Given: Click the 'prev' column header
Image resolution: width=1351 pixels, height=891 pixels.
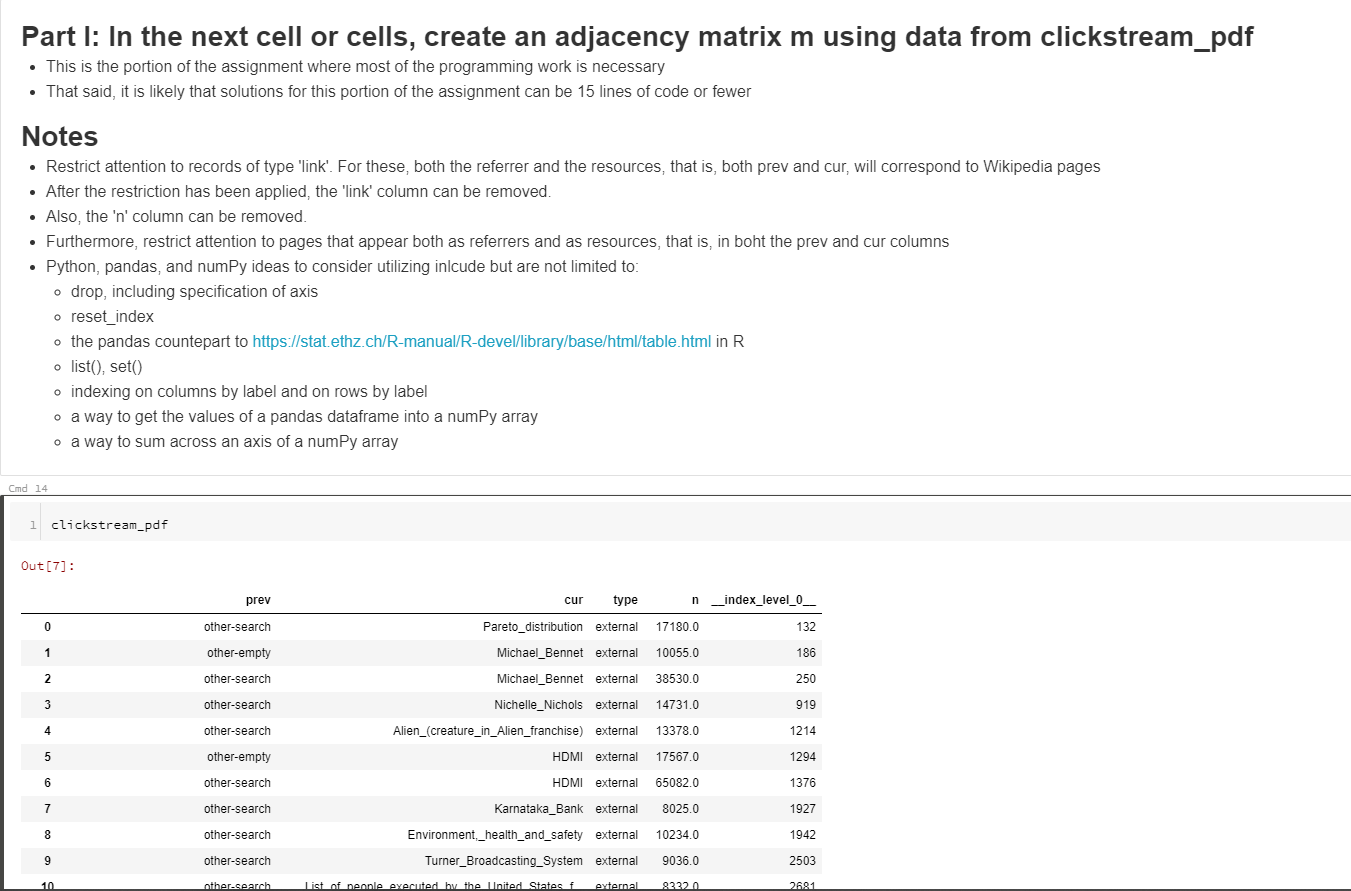Looking at the screenshot, I should click(x=258, y=600).
